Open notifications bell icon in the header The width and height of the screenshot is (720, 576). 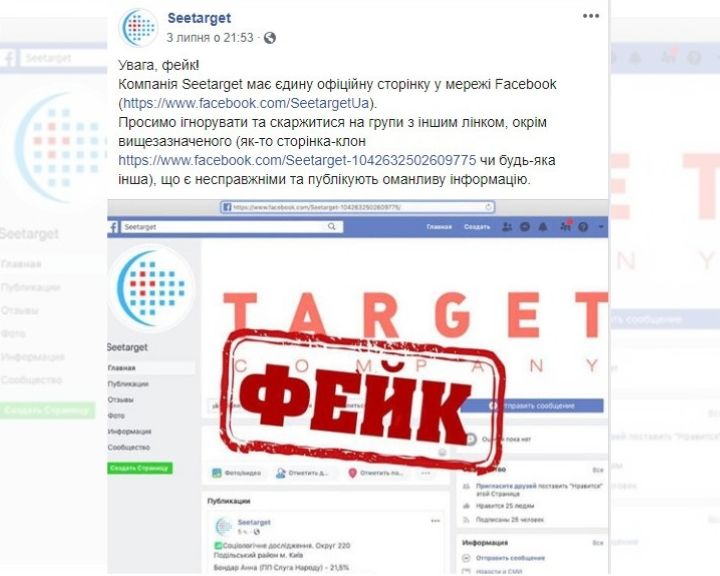click(543, 226)
